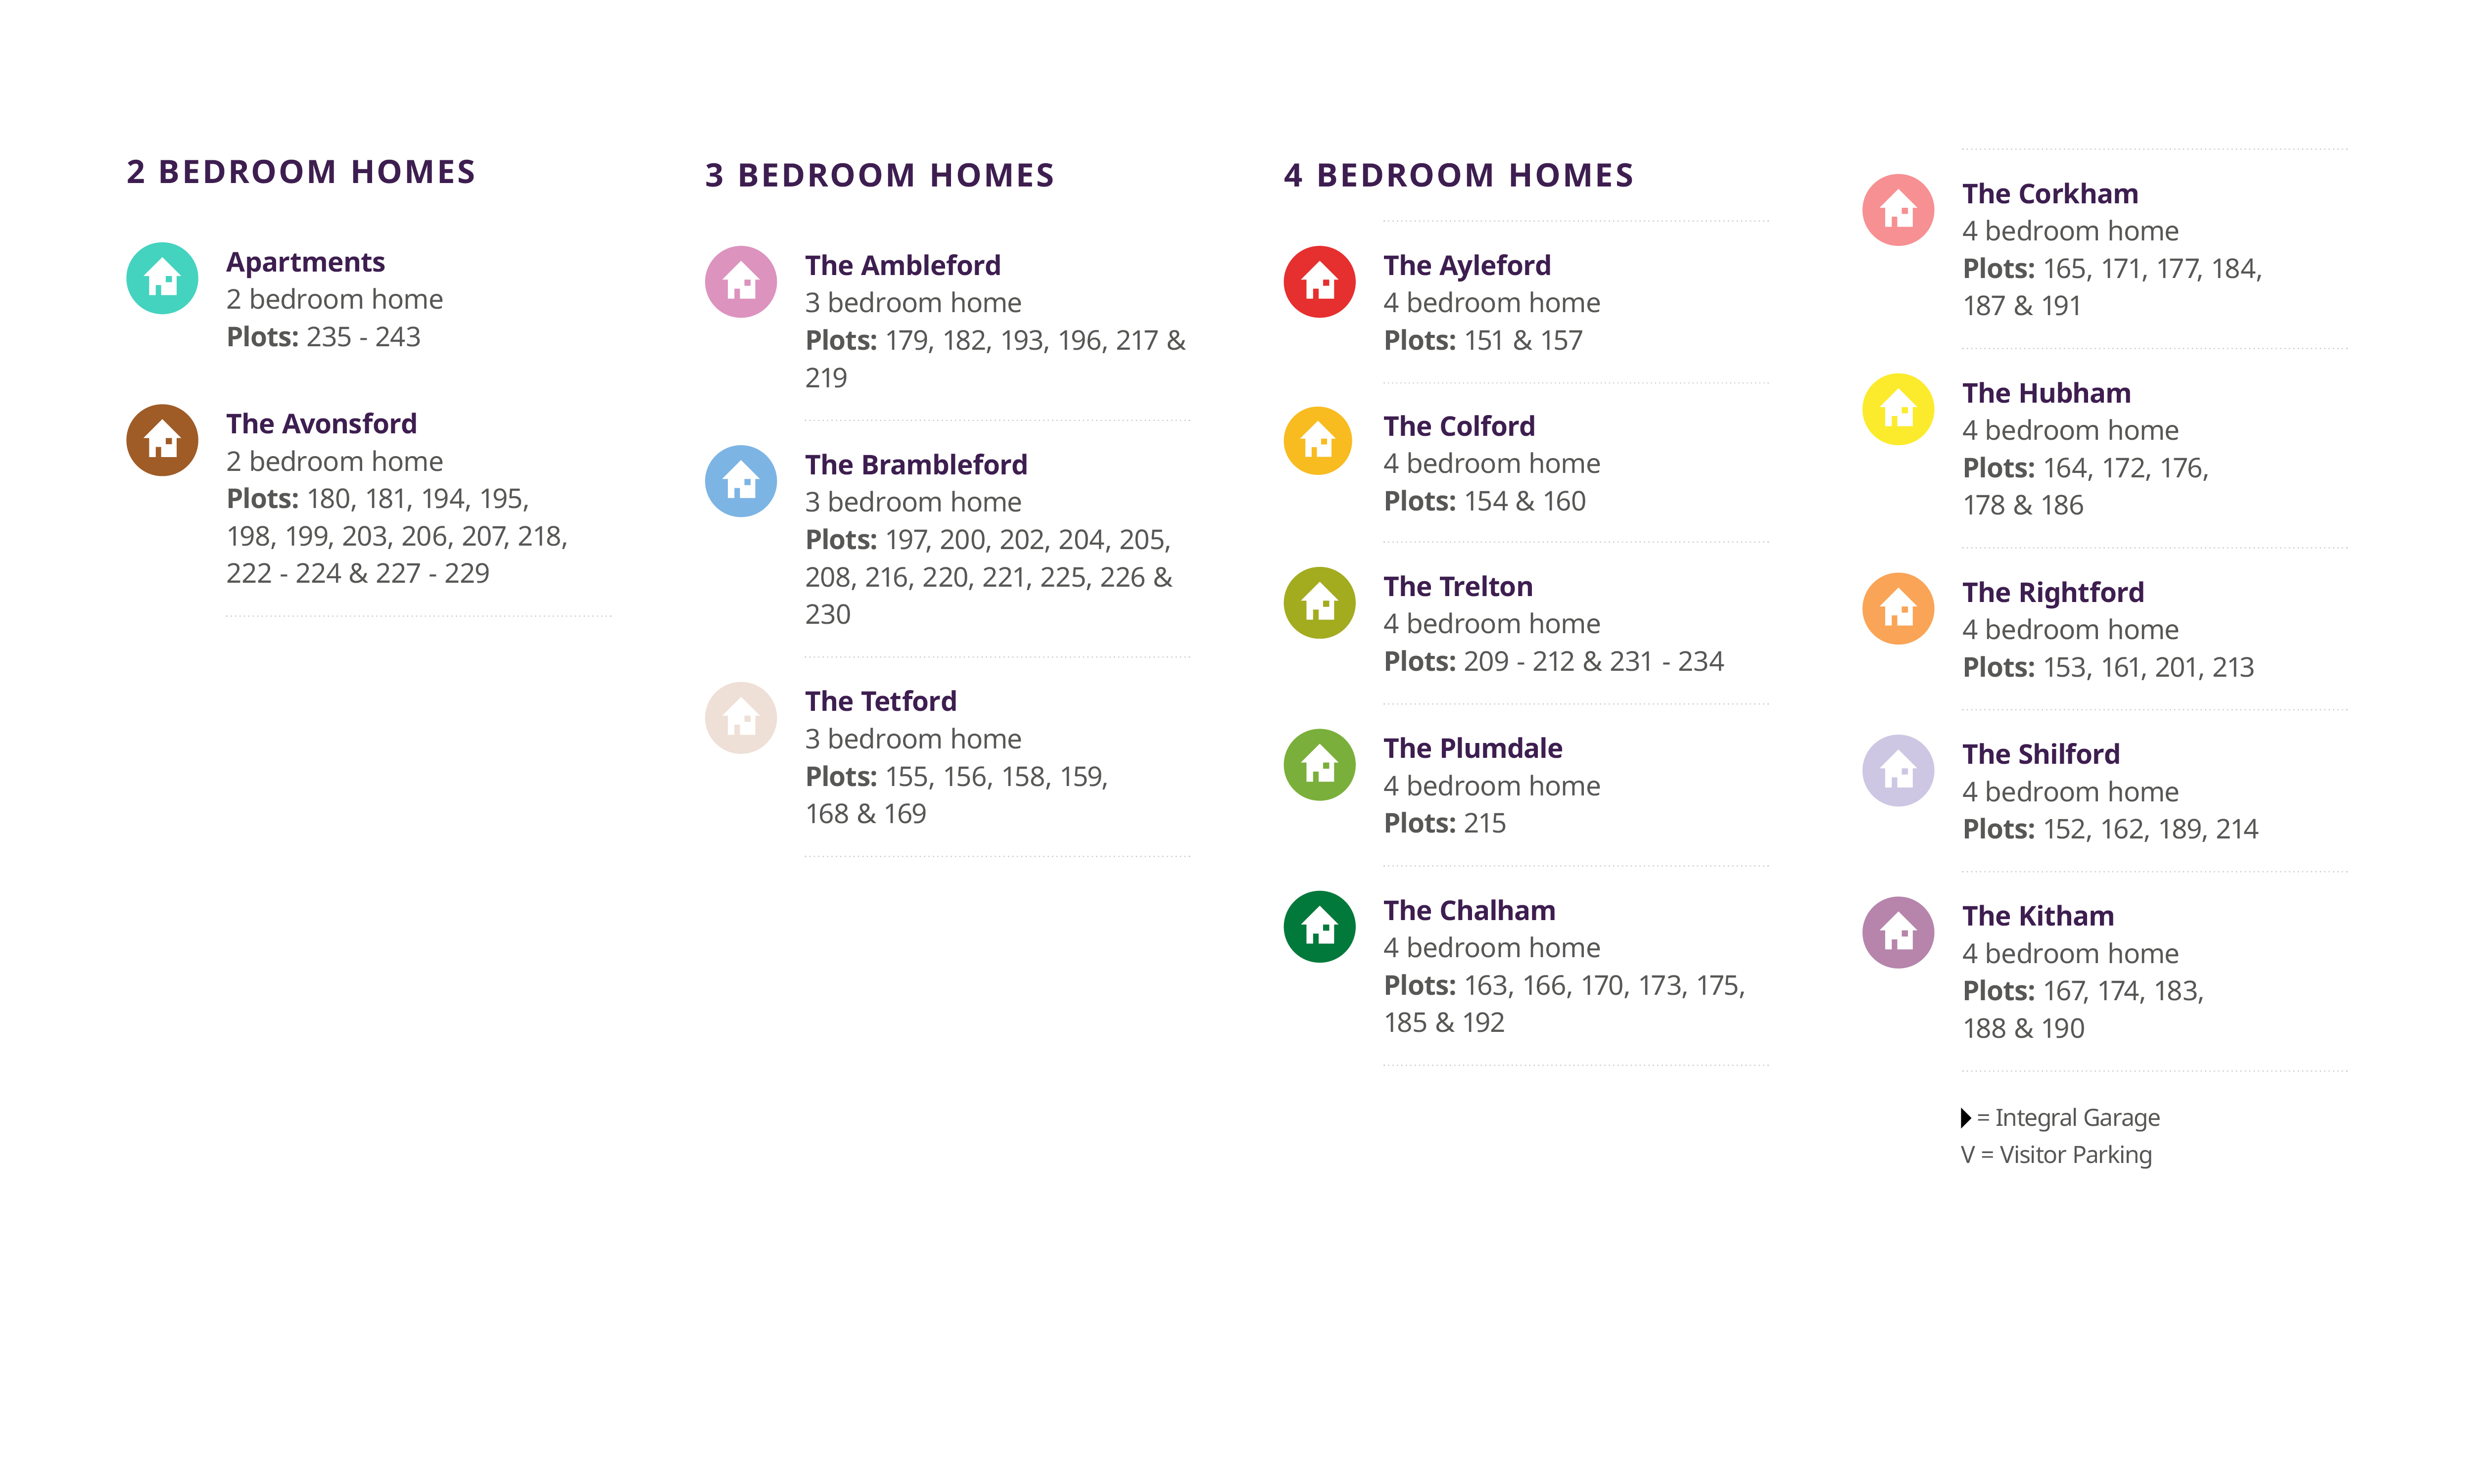This screenshot has width=2474, height=1484.
Task: Select the yellow Hubham house icon
Action: 1898,409
